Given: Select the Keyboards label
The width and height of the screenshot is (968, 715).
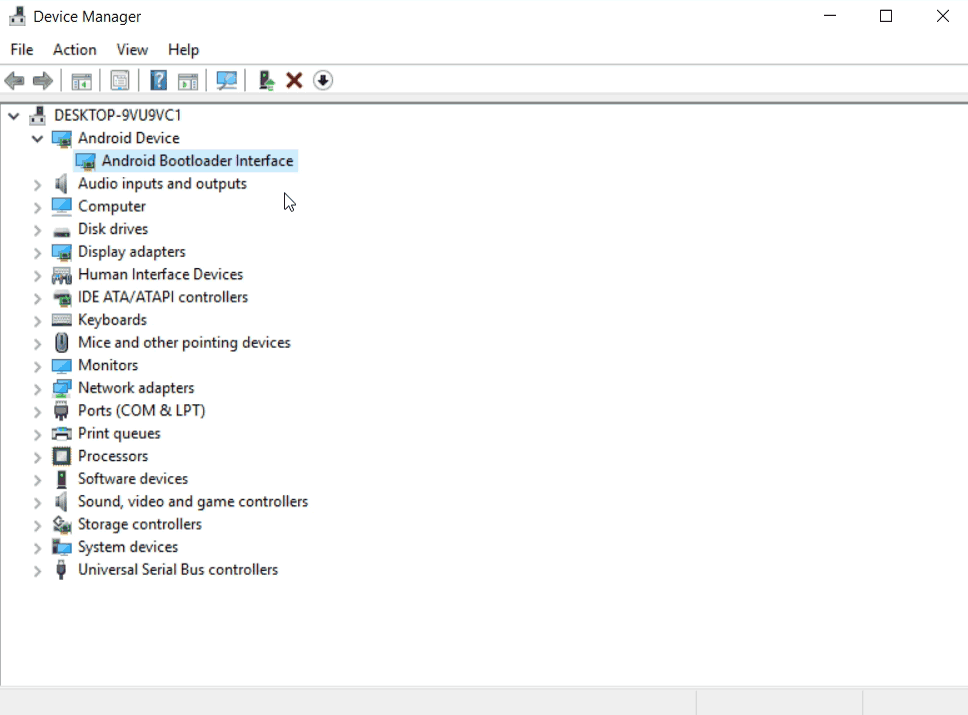Looking at the screenshot, I should click(x=112, y=320).
